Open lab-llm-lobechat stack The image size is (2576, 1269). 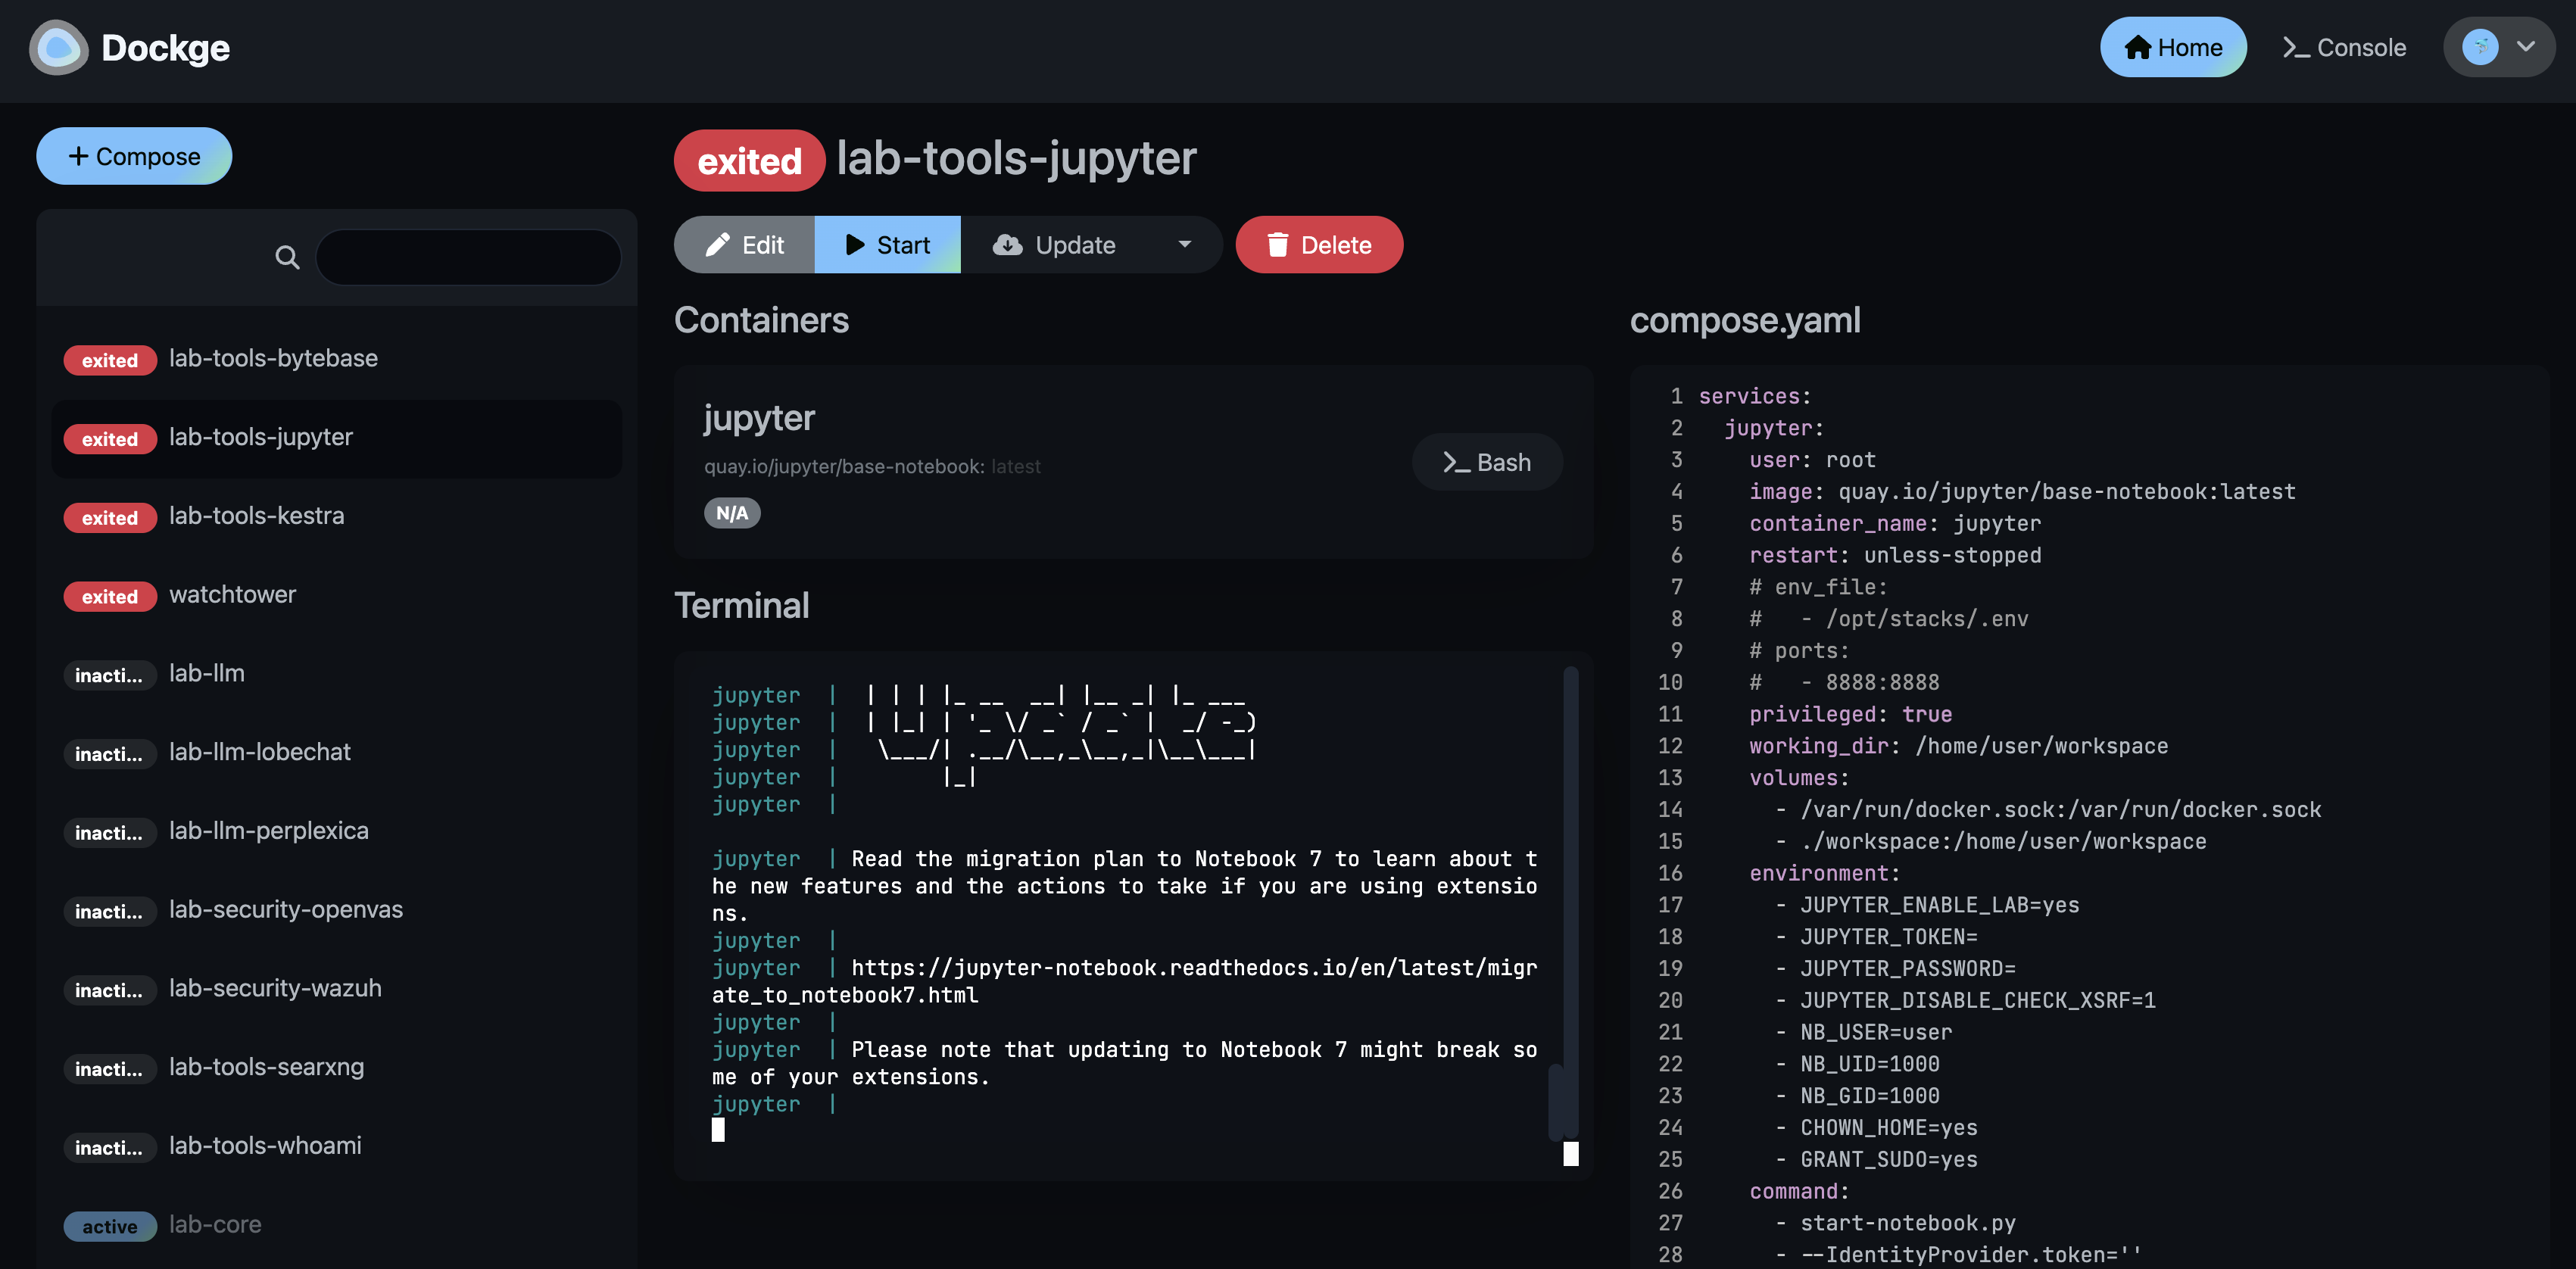[337, 753]
